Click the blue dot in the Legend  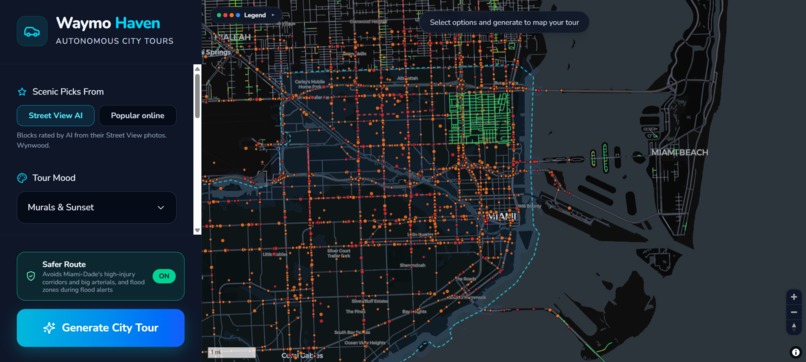pyautogui.click(x=238, y=15)
